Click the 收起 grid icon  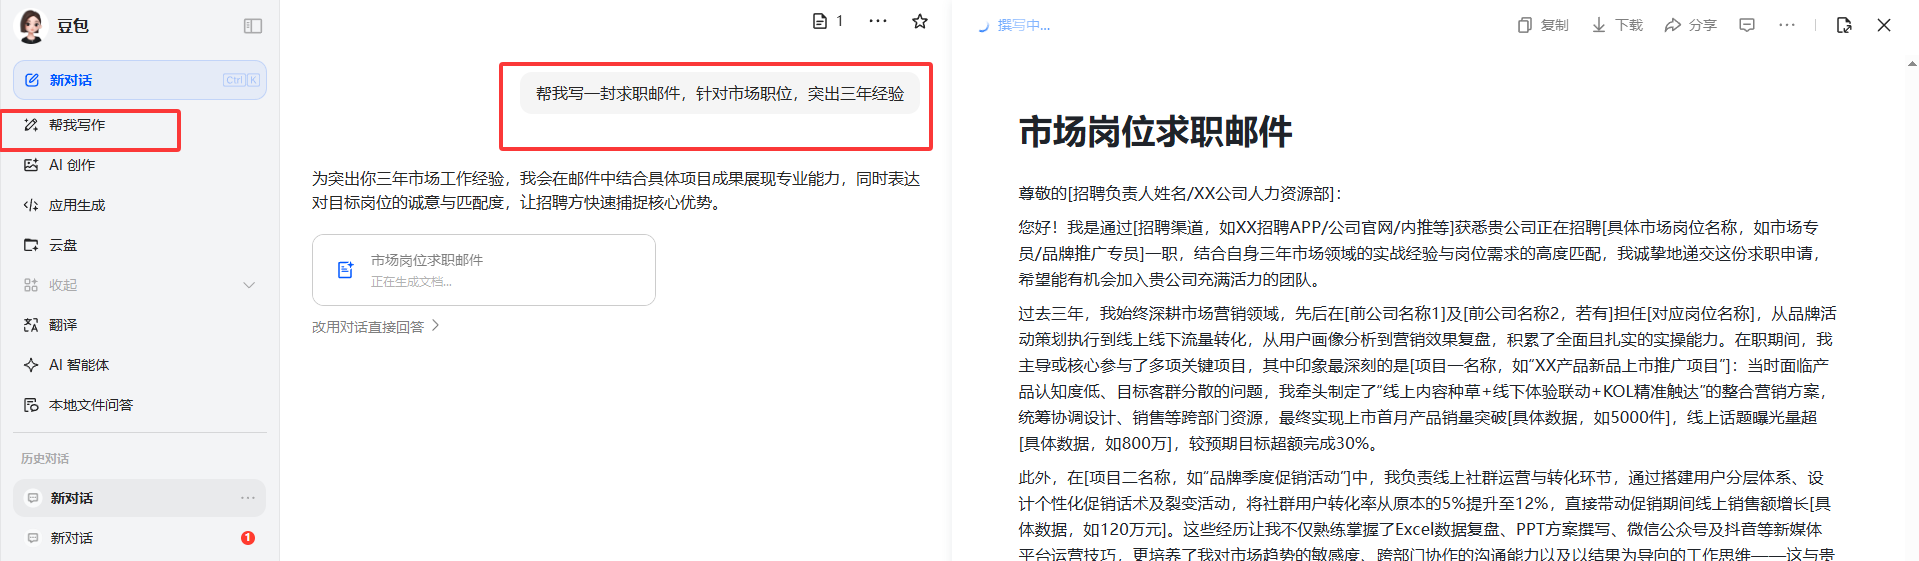point(31,285)
